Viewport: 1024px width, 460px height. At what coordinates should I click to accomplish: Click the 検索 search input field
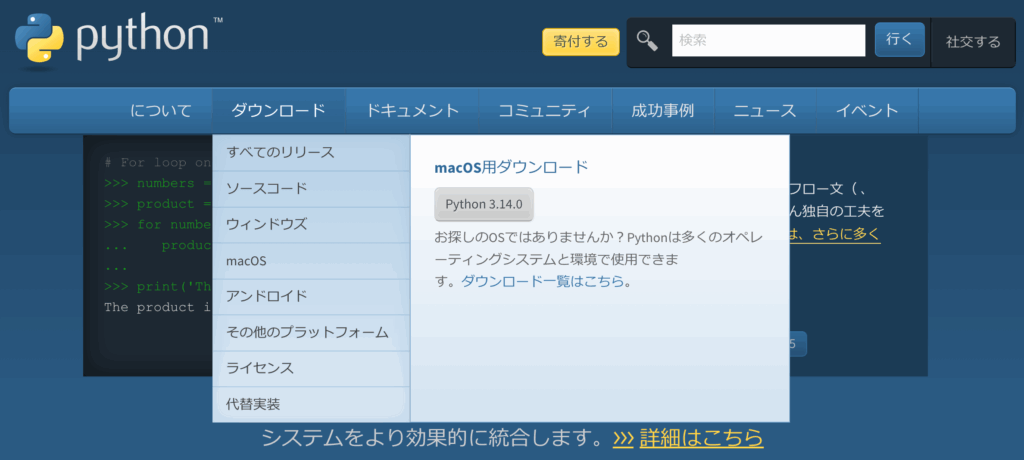click(x=768, y=41)
